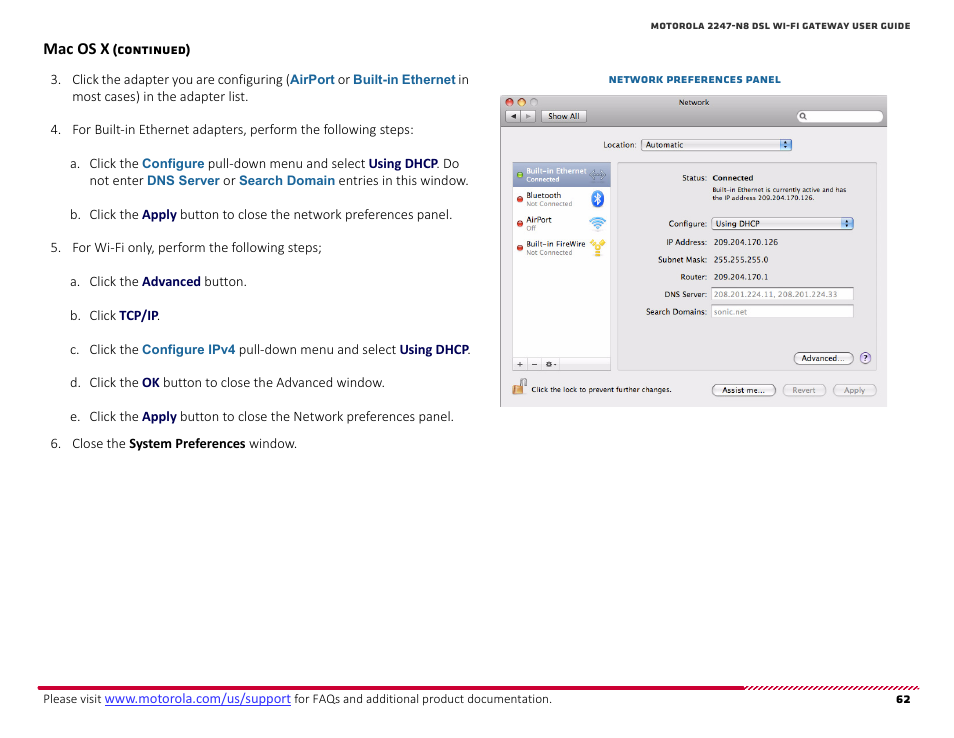954x738 pixels.
Task: Click the Motorola 2247-N8 user guide header
Action: click(x=780, y=26)
